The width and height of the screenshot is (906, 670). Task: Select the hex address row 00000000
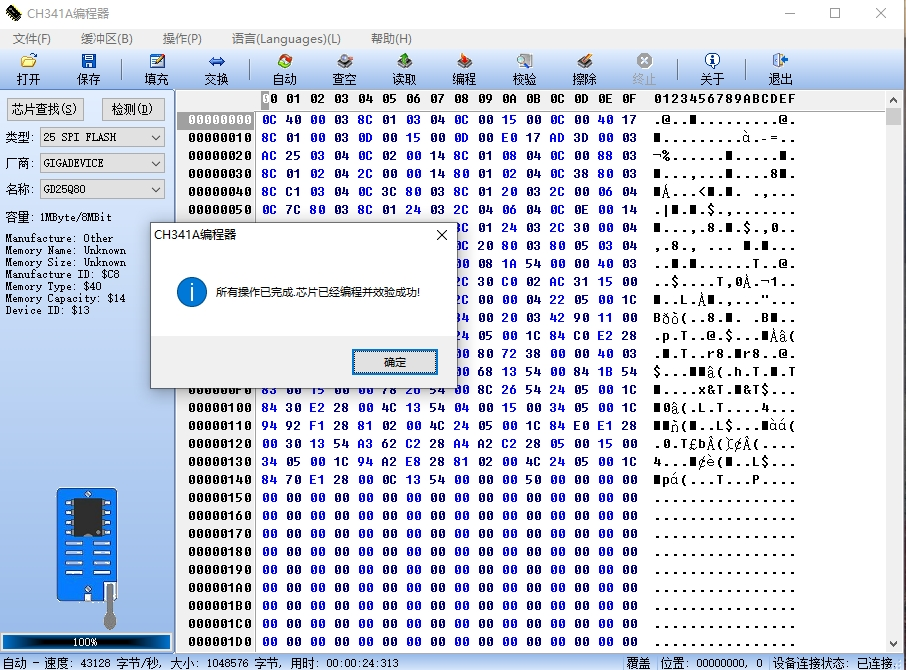pos(220,120)
